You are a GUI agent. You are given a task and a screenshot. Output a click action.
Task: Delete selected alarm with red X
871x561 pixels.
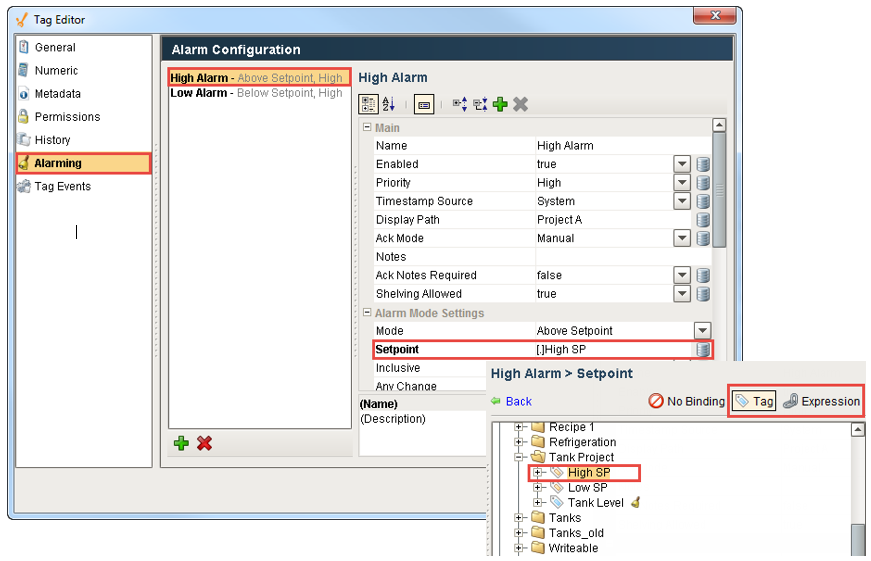coord(204,443)
